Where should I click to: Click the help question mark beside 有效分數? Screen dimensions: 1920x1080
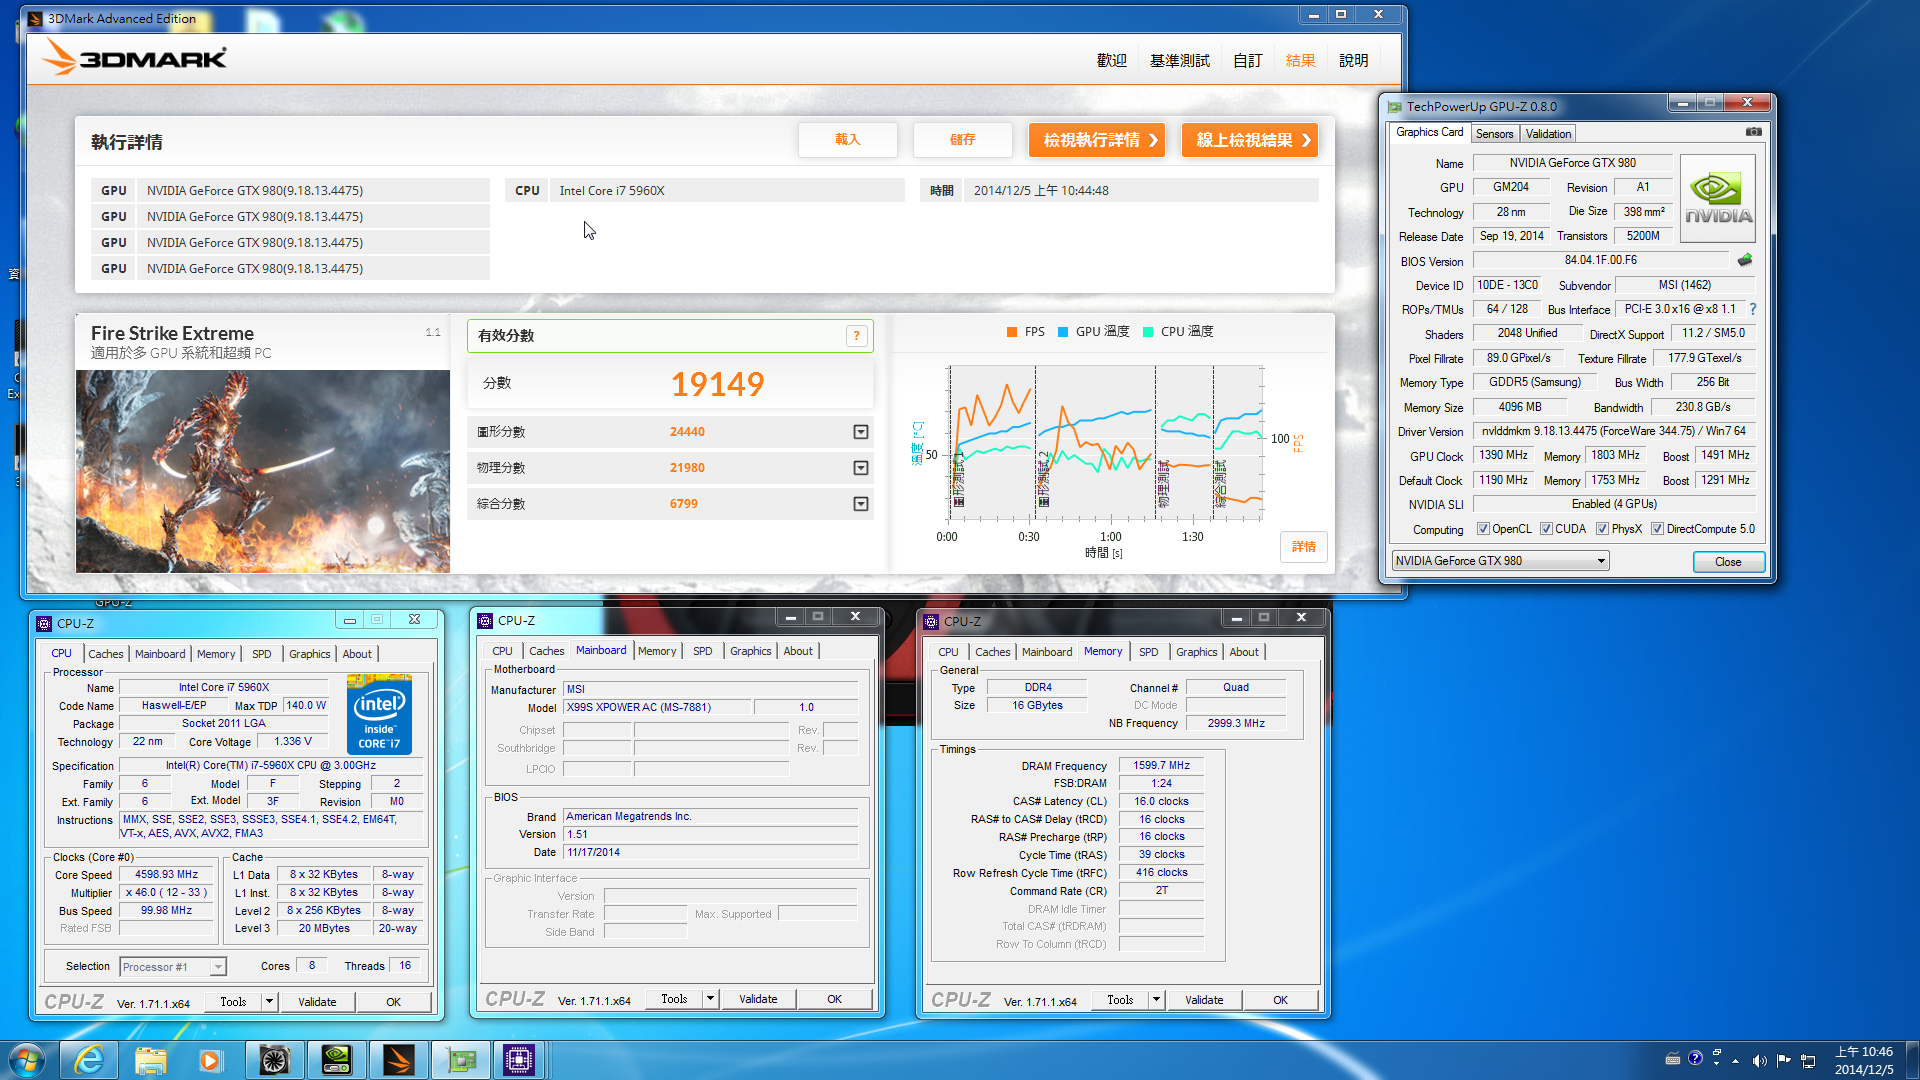click(x=856, y=336)
